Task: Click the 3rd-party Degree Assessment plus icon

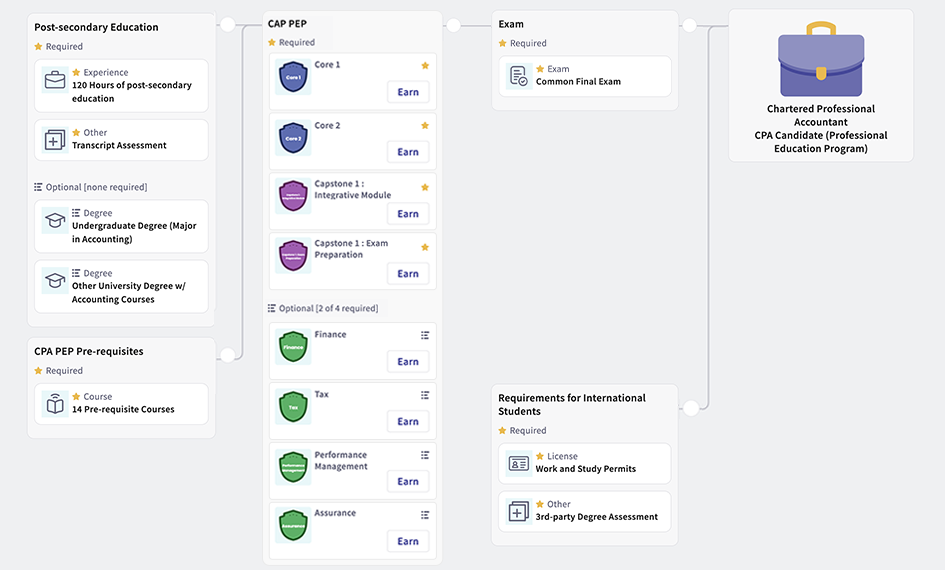Action: tap(518, 512)
